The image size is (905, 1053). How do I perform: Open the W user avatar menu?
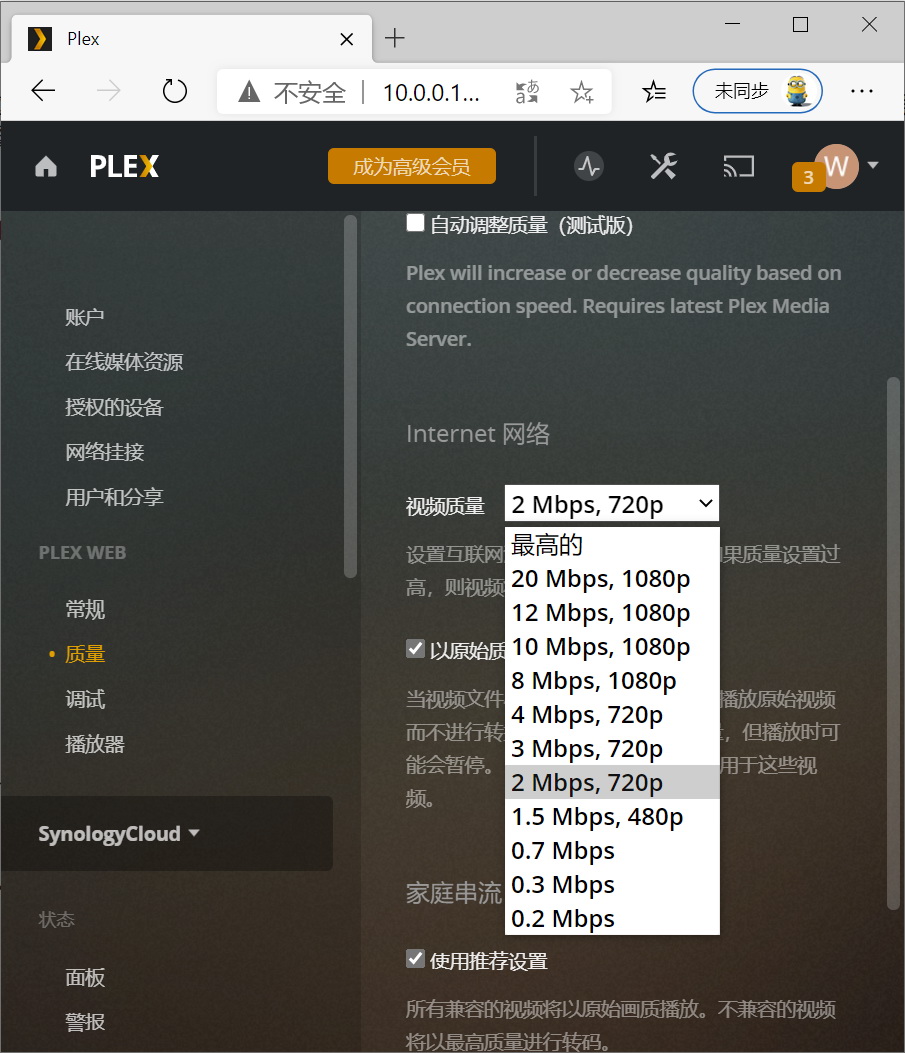(x=837, y=166)
